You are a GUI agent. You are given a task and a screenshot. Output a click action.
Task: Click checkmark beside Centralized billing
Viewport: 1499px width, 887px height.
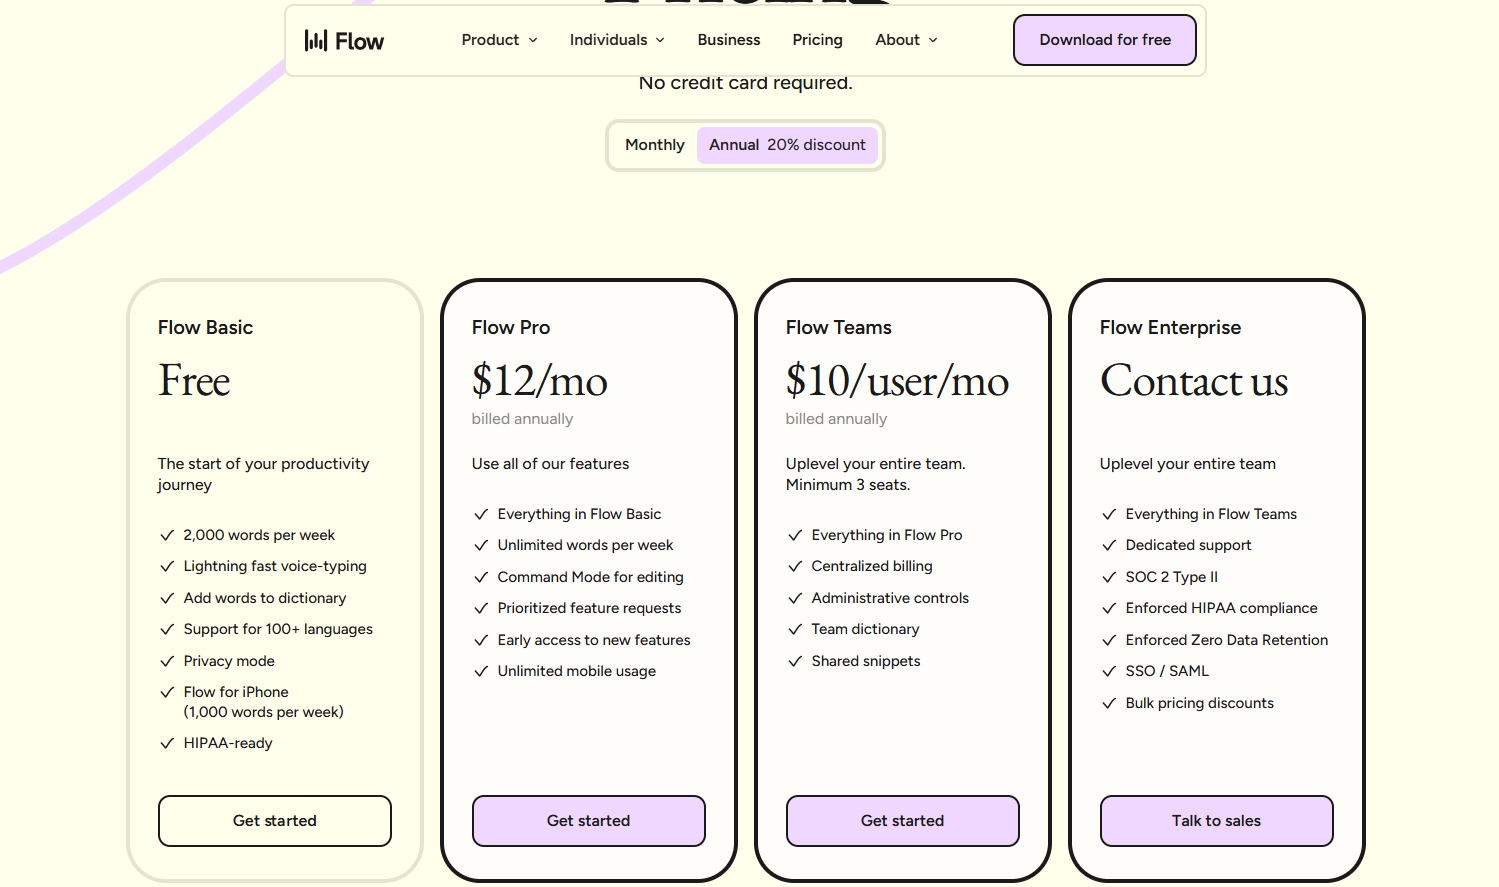(x=795, y=567)
